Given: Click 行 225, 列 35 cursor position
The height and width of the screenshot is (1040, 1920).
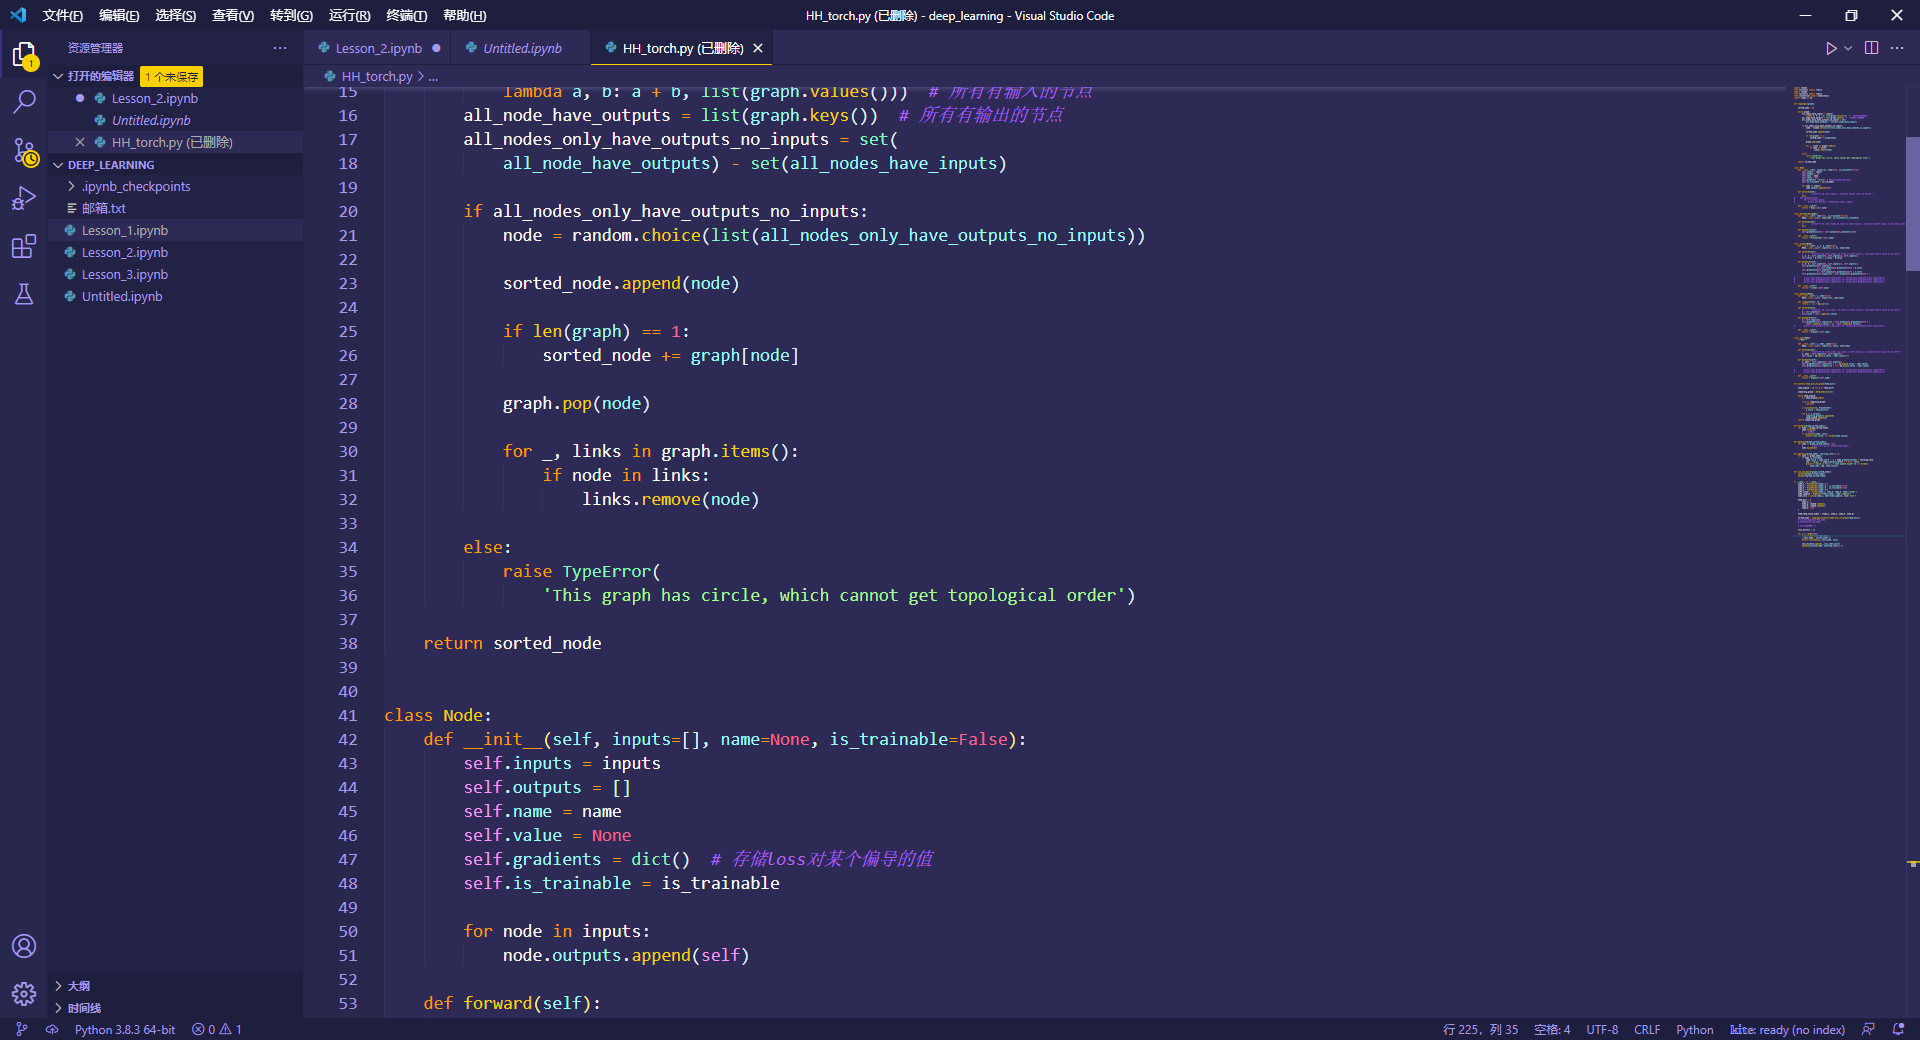Looking at the screenshot, I should click(x=1480, y=1029).
